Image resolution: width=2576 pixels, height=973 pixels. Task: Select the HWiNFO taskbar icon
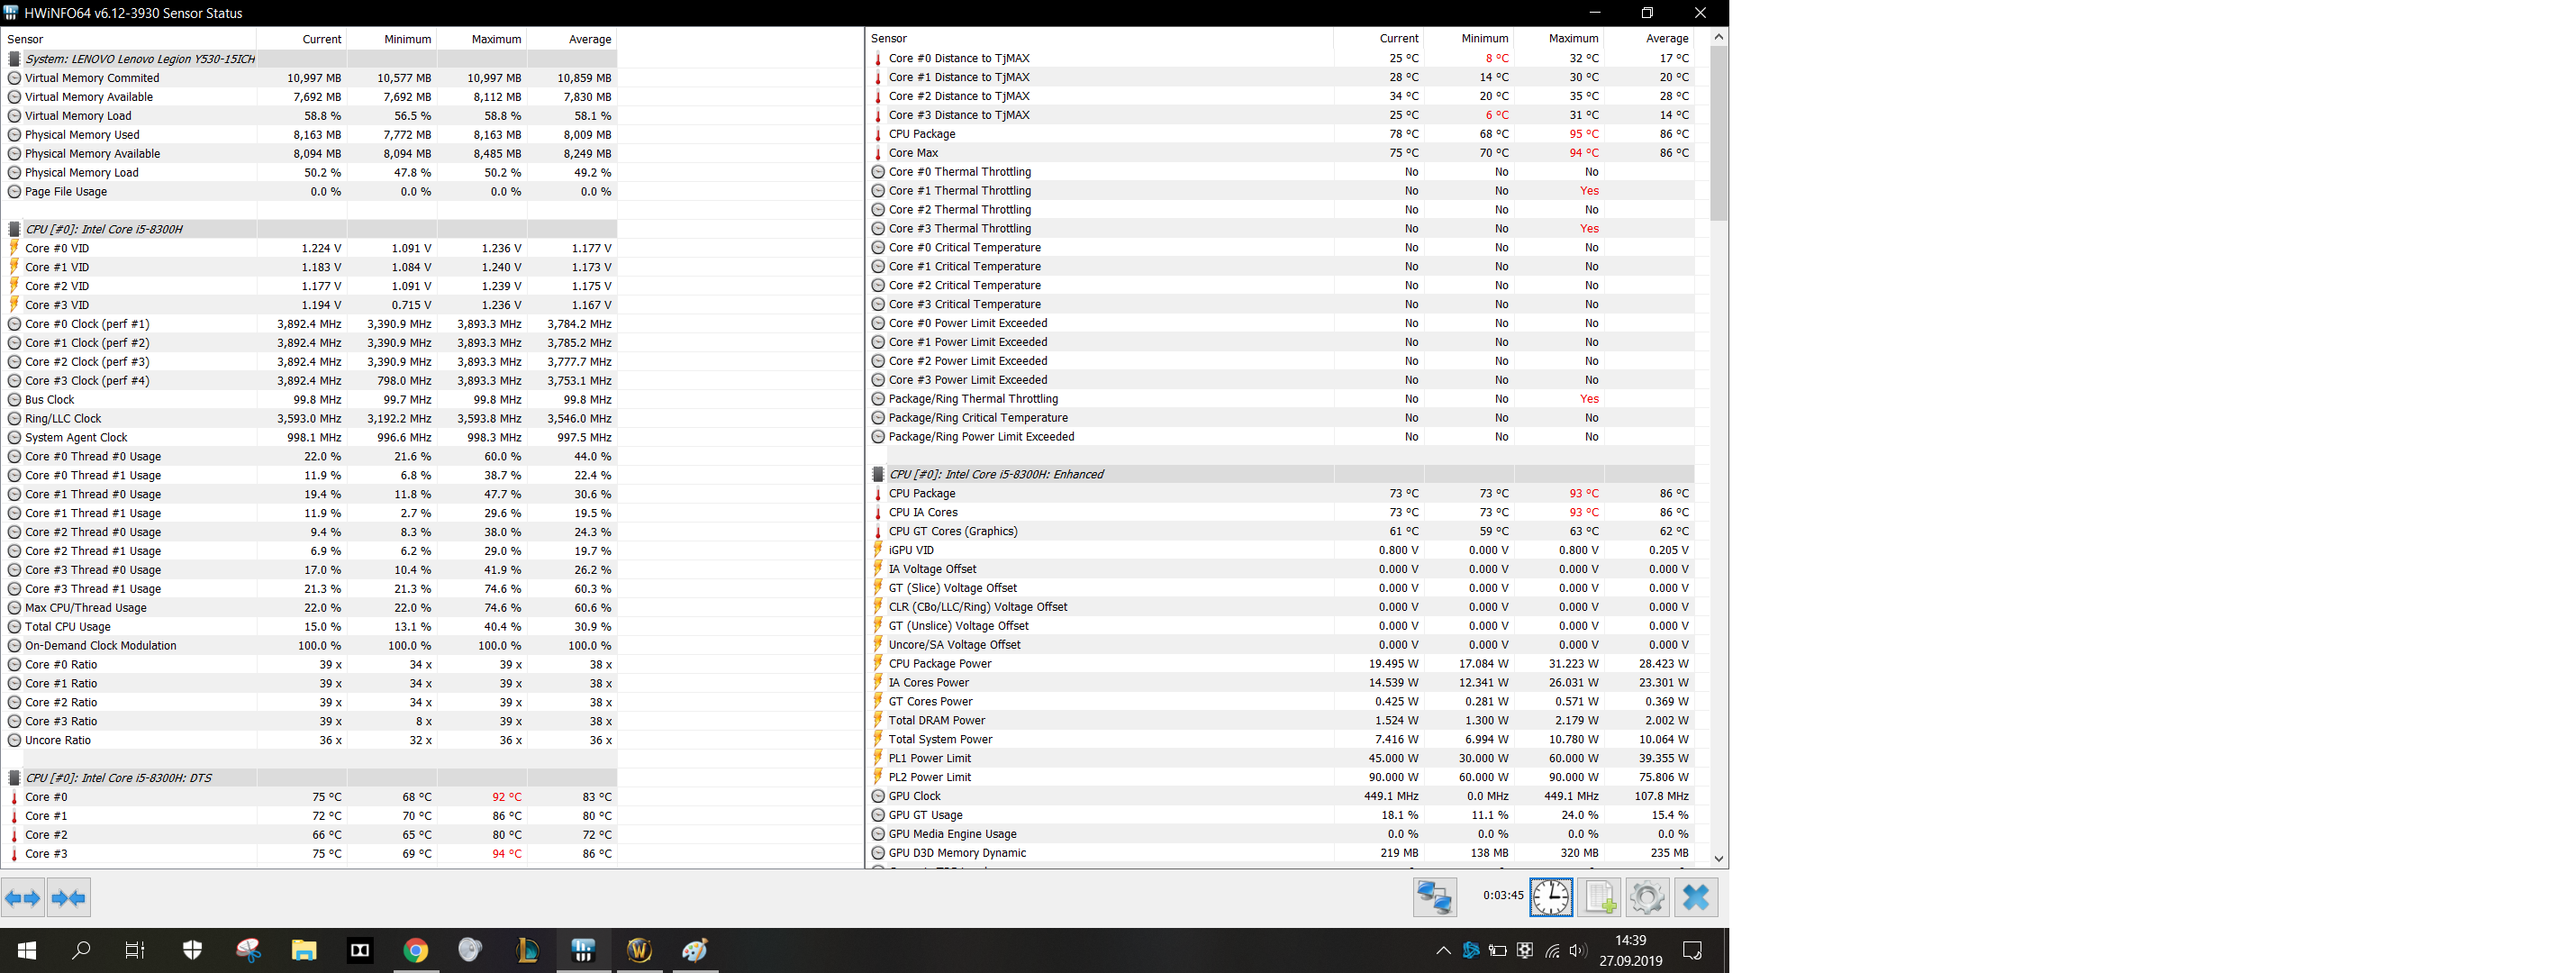coord(583,950)
